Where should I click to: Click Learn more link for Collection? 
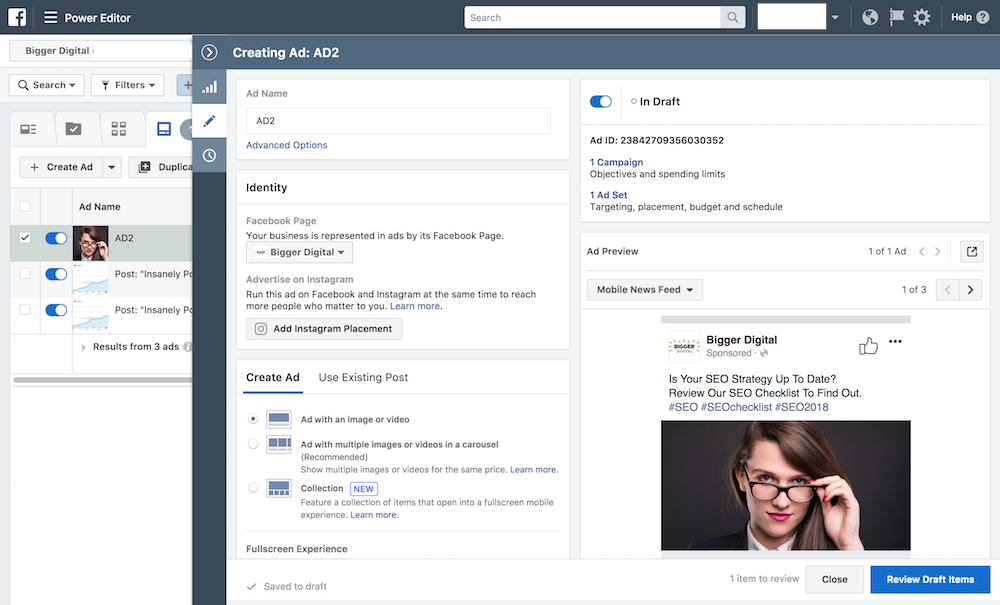click(x=374, y=515)
